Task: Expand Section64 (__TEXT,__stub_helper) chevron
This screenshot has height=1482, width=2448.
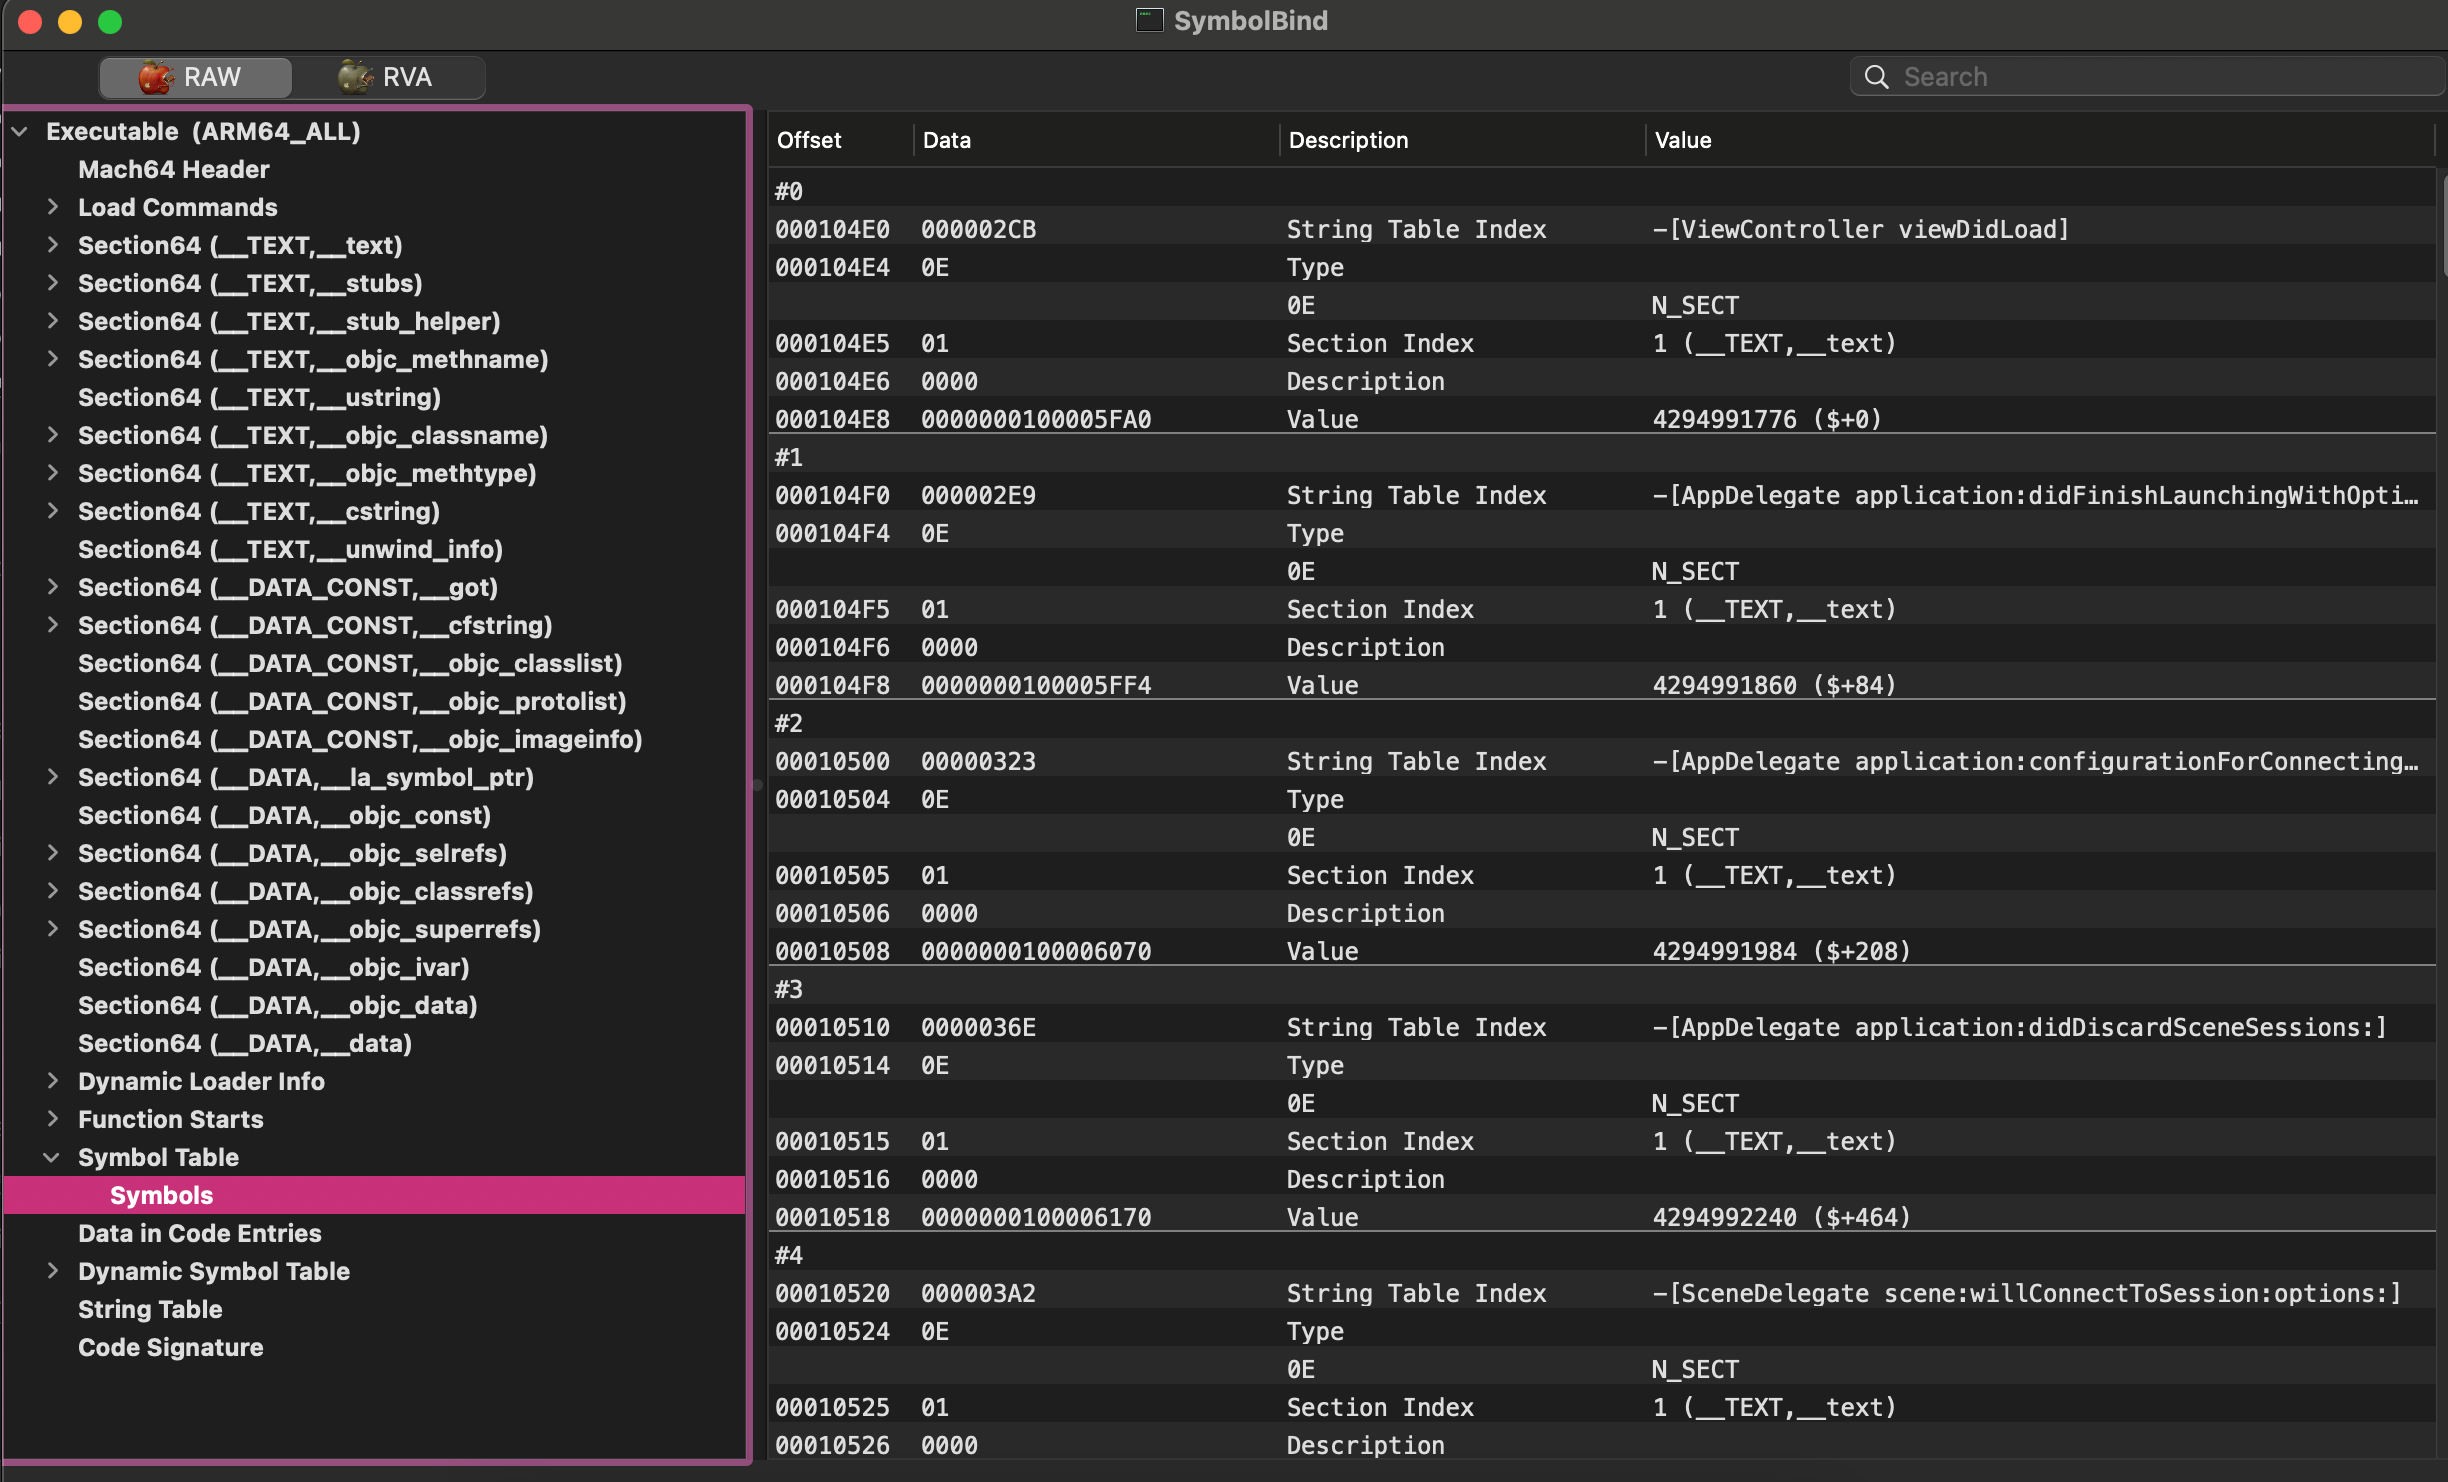Action: click(x=52, y=321)
